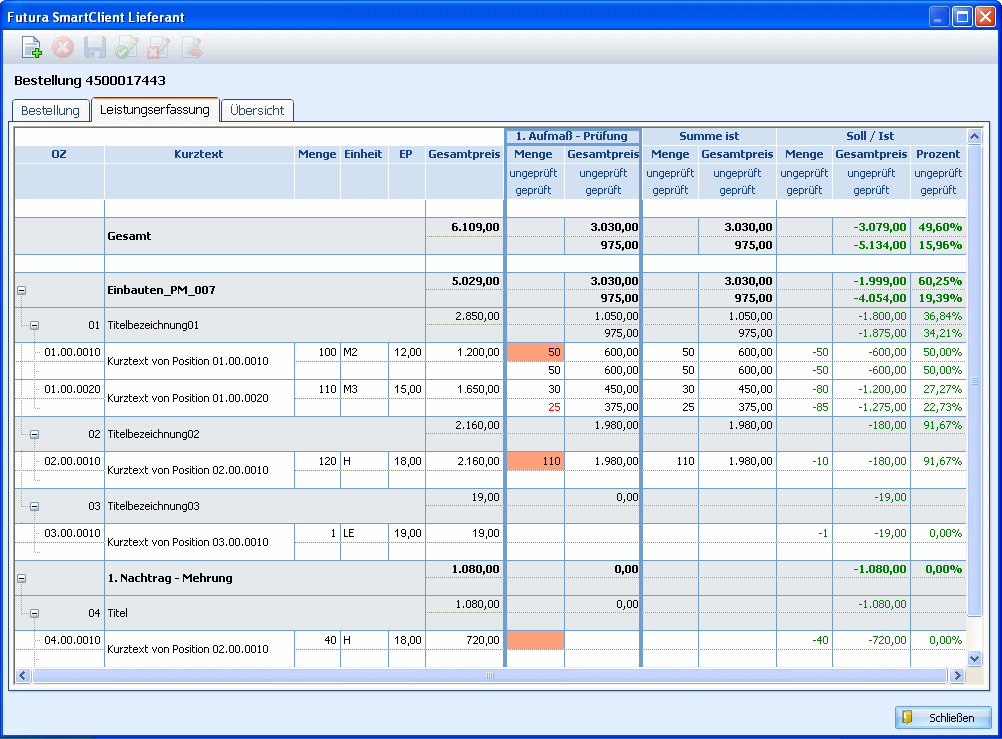Select the Leistungserfassung tab
1002x739 pixels.
[x=154, y=110]
